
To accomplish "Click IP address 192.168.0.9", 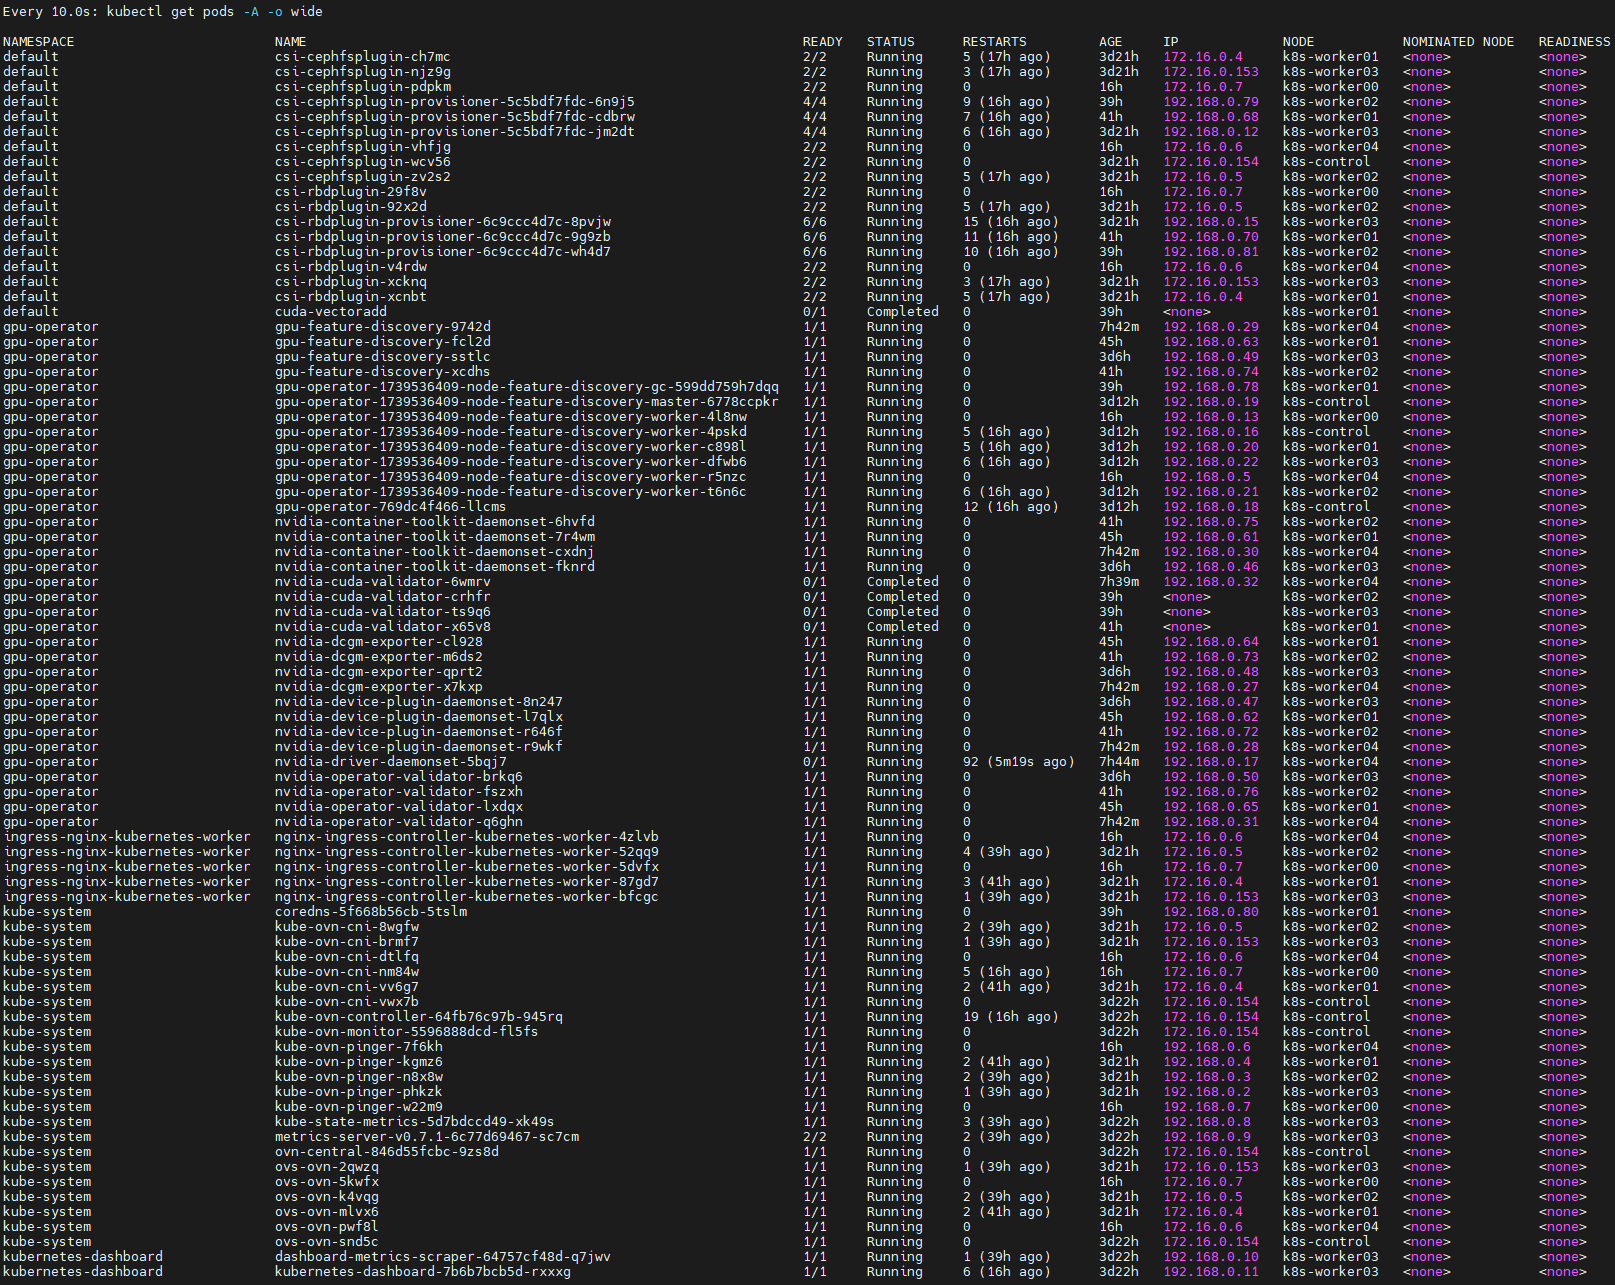I will tap(1206, 1137).
